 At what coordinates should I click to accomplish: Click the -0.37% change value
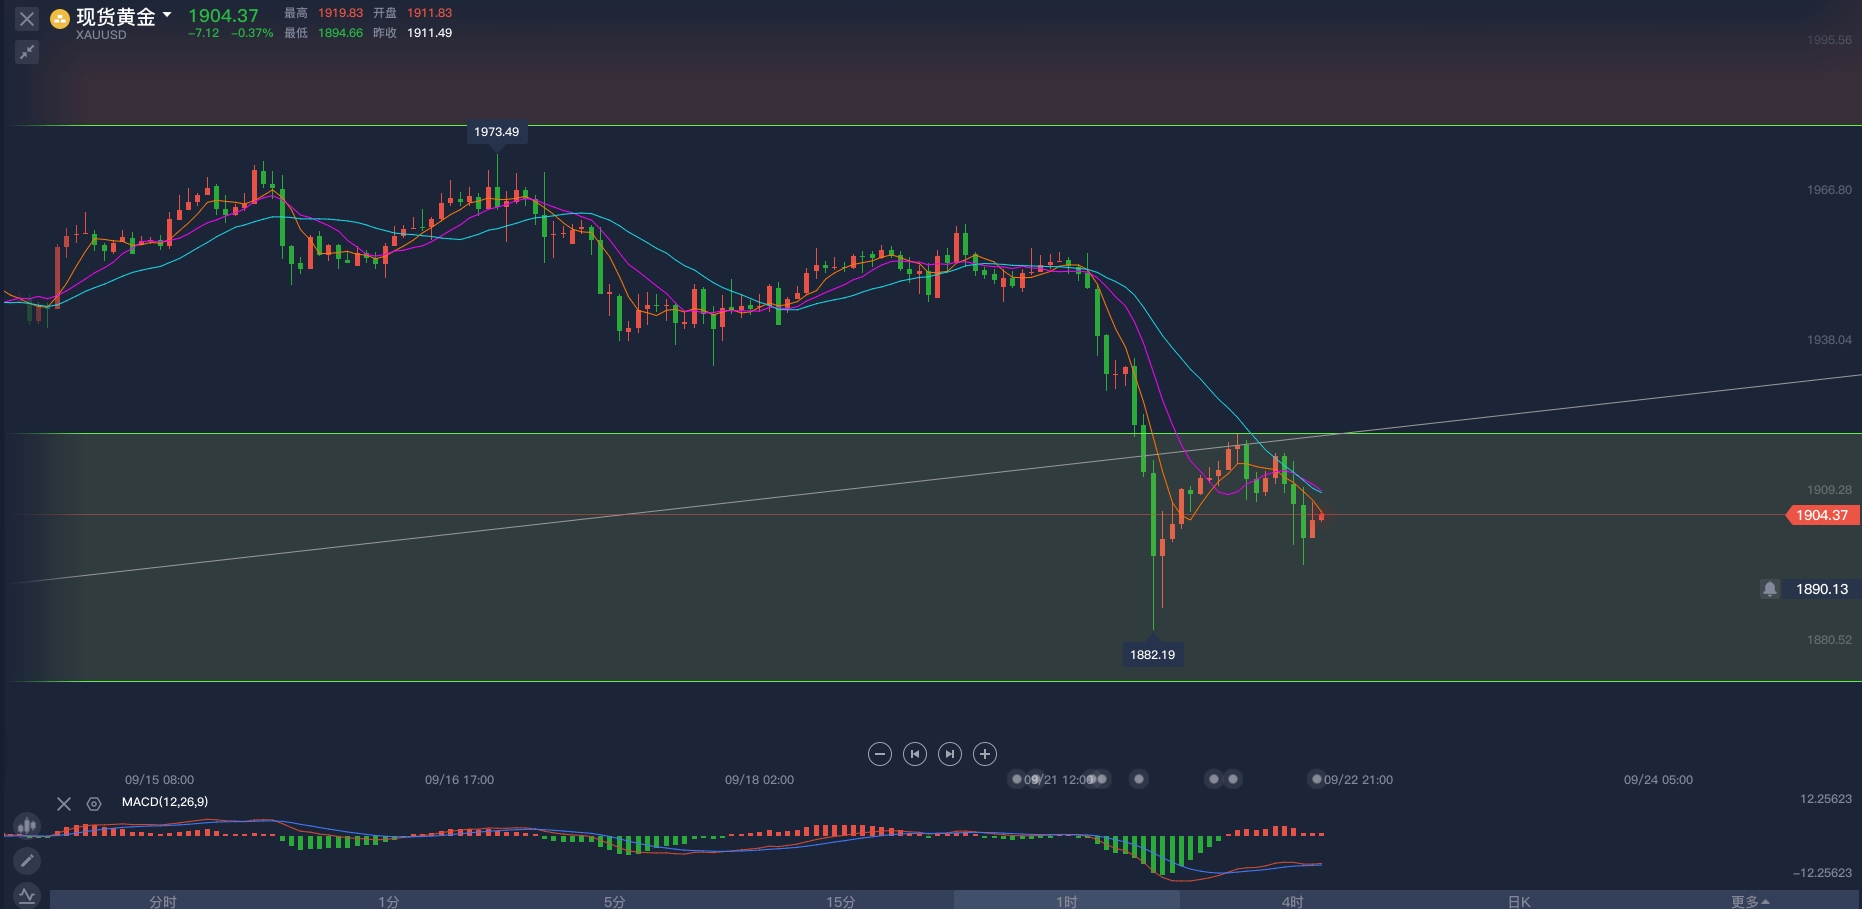click(252, 33)
